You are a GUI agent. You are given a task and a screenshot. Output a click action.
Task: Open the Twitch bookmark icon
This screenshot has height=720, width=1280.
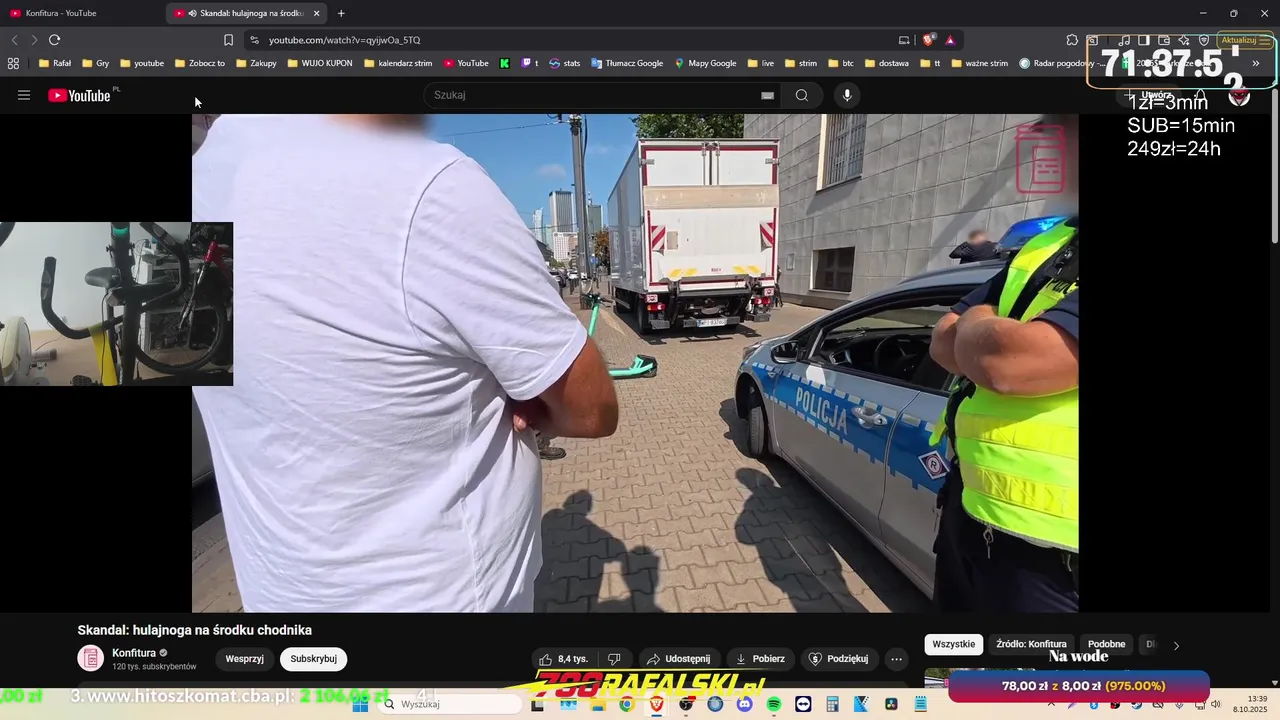click(x=529, y=63)
